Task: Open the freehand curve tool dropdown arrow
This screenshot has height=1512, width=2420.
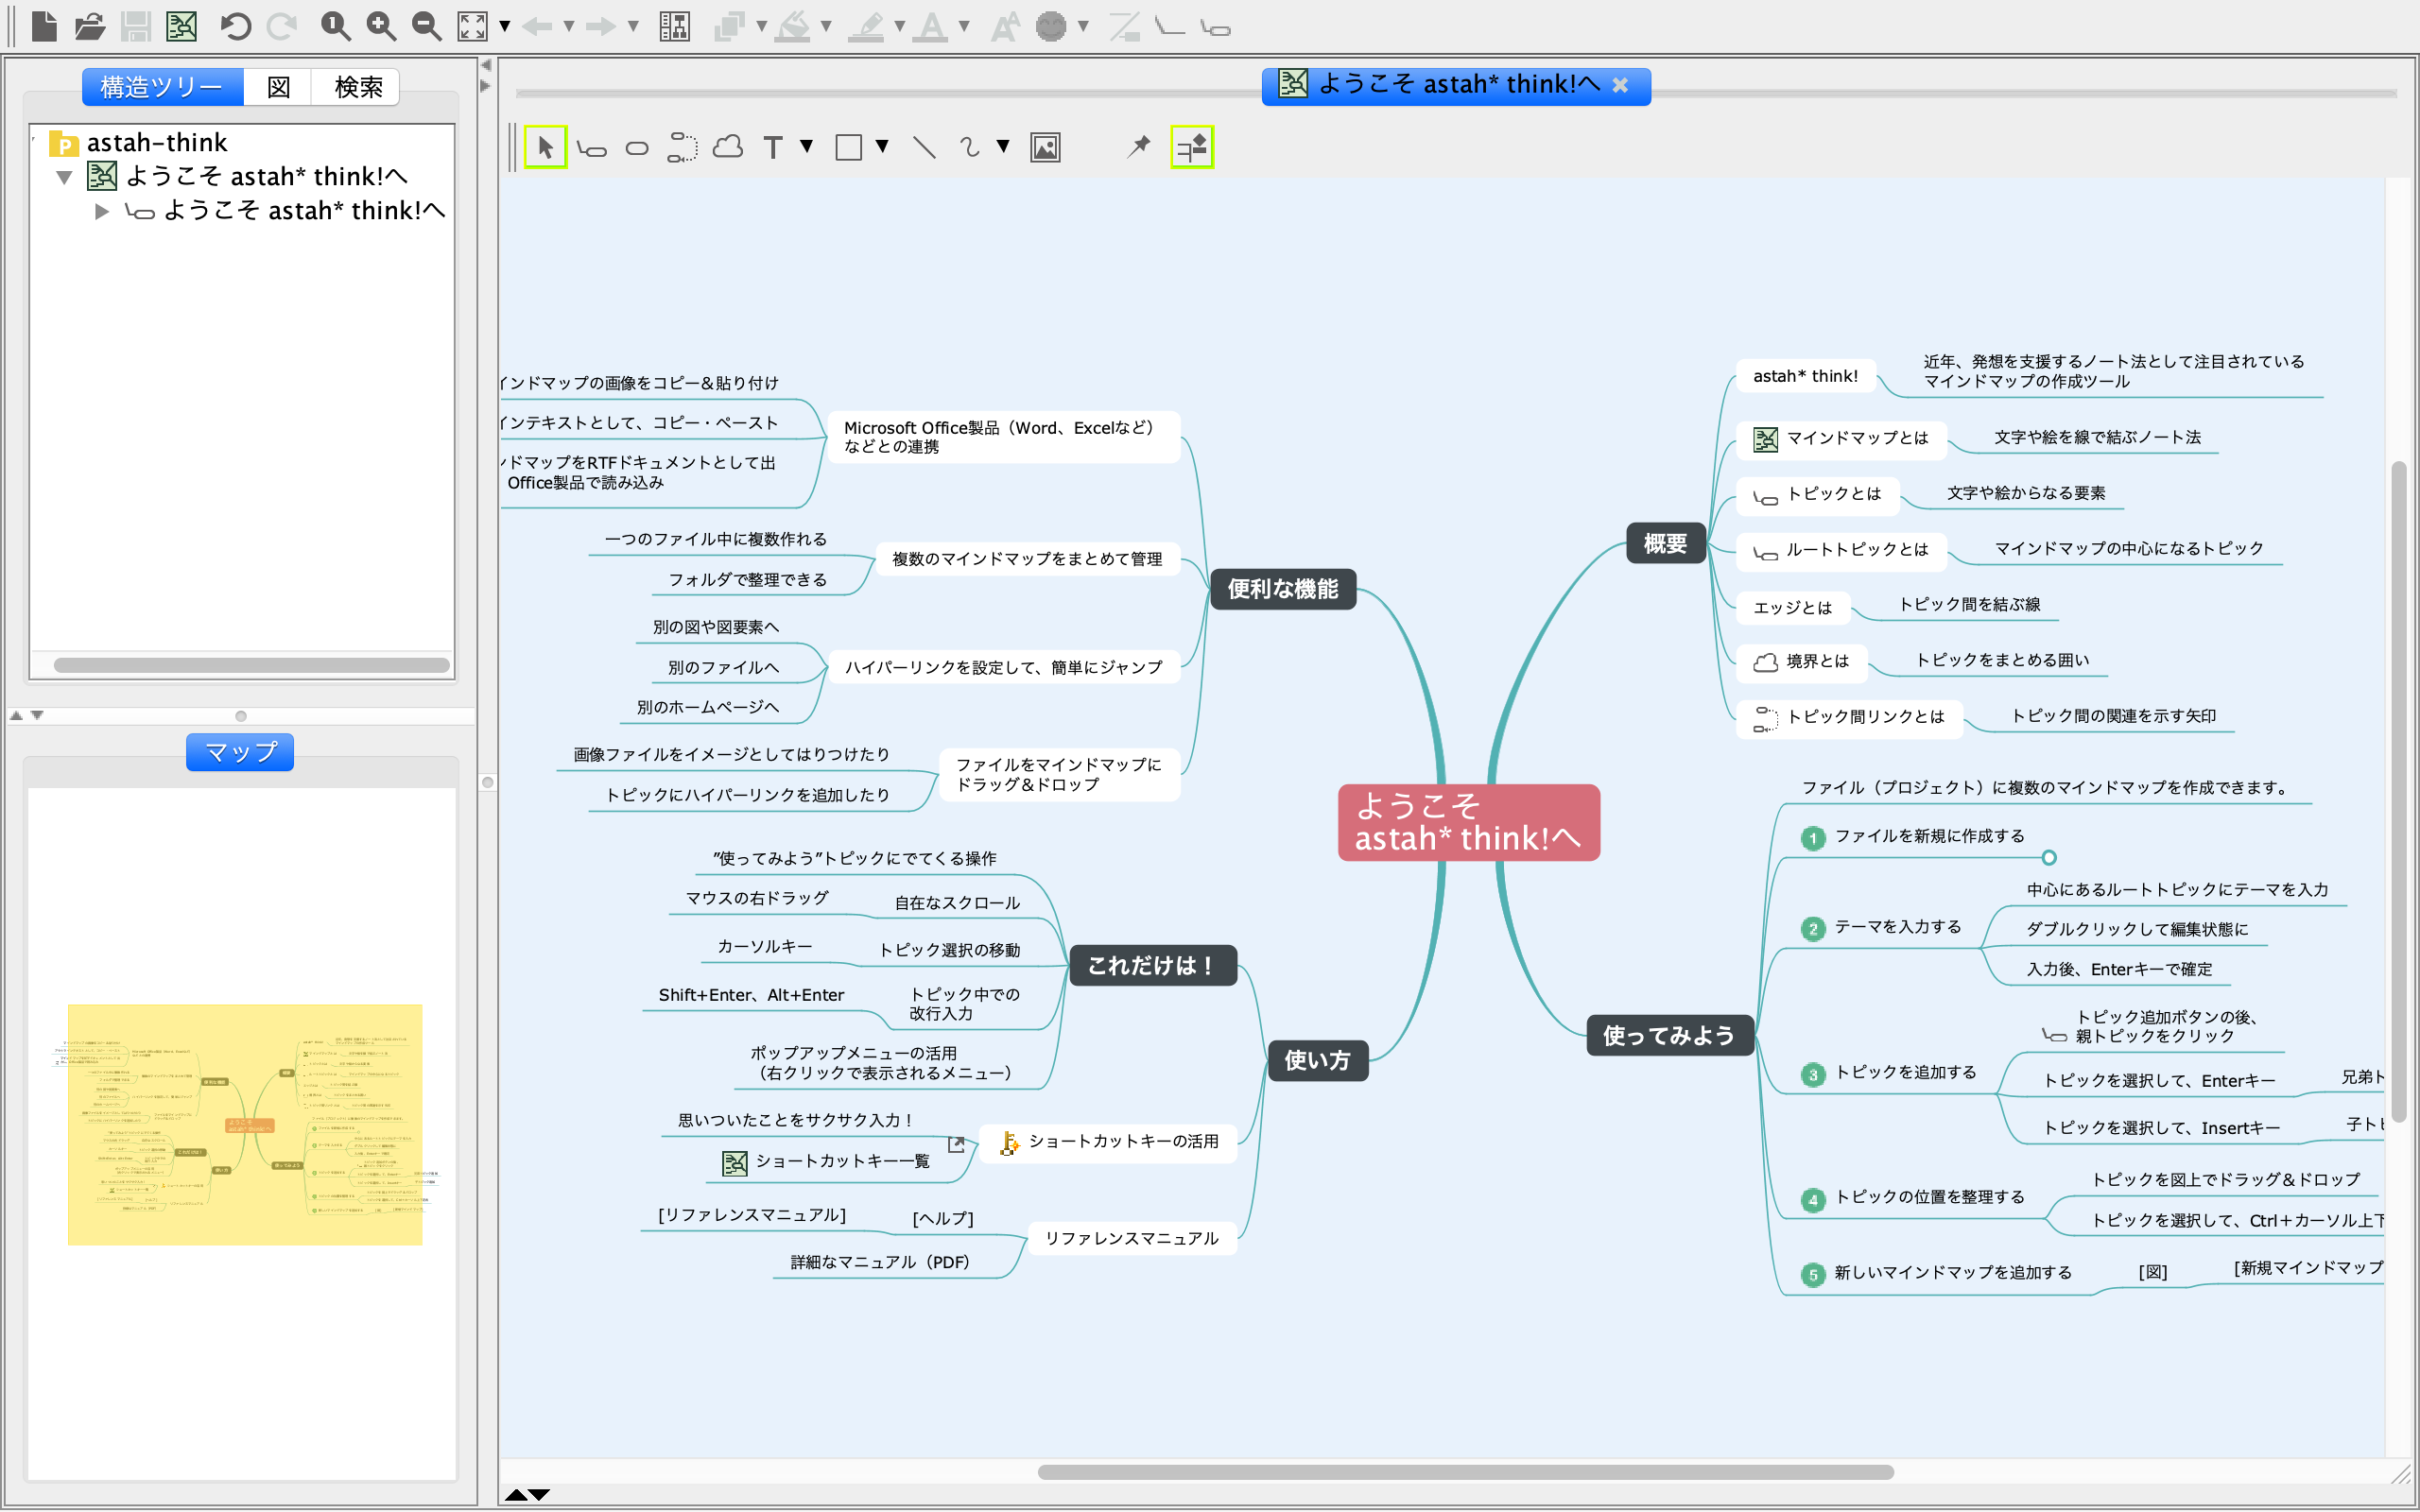Action: 1003,147
